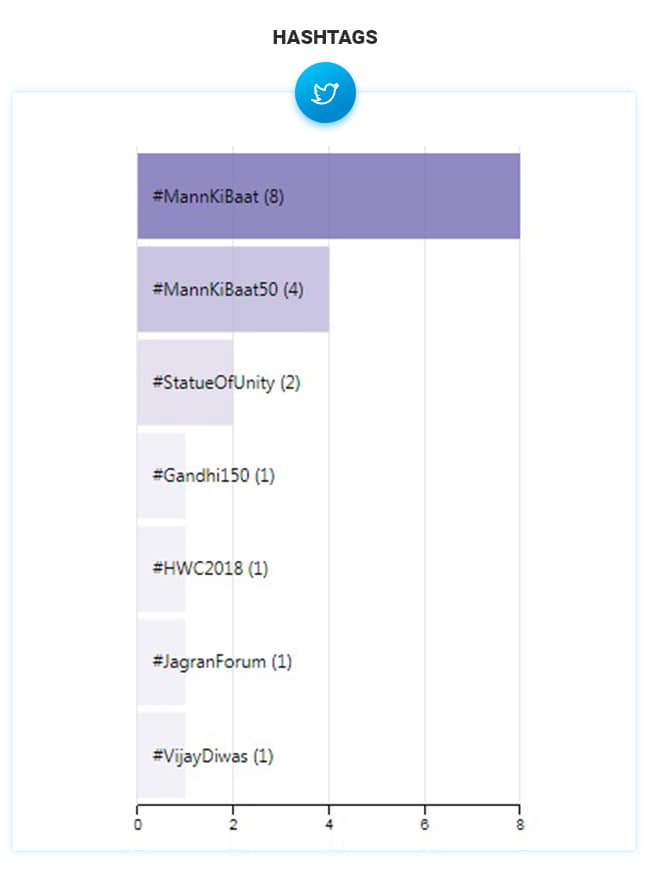Select the pale bar beside #VijayDiwas
The height and width of the screenshot is (884, 650).
point(144,756)
